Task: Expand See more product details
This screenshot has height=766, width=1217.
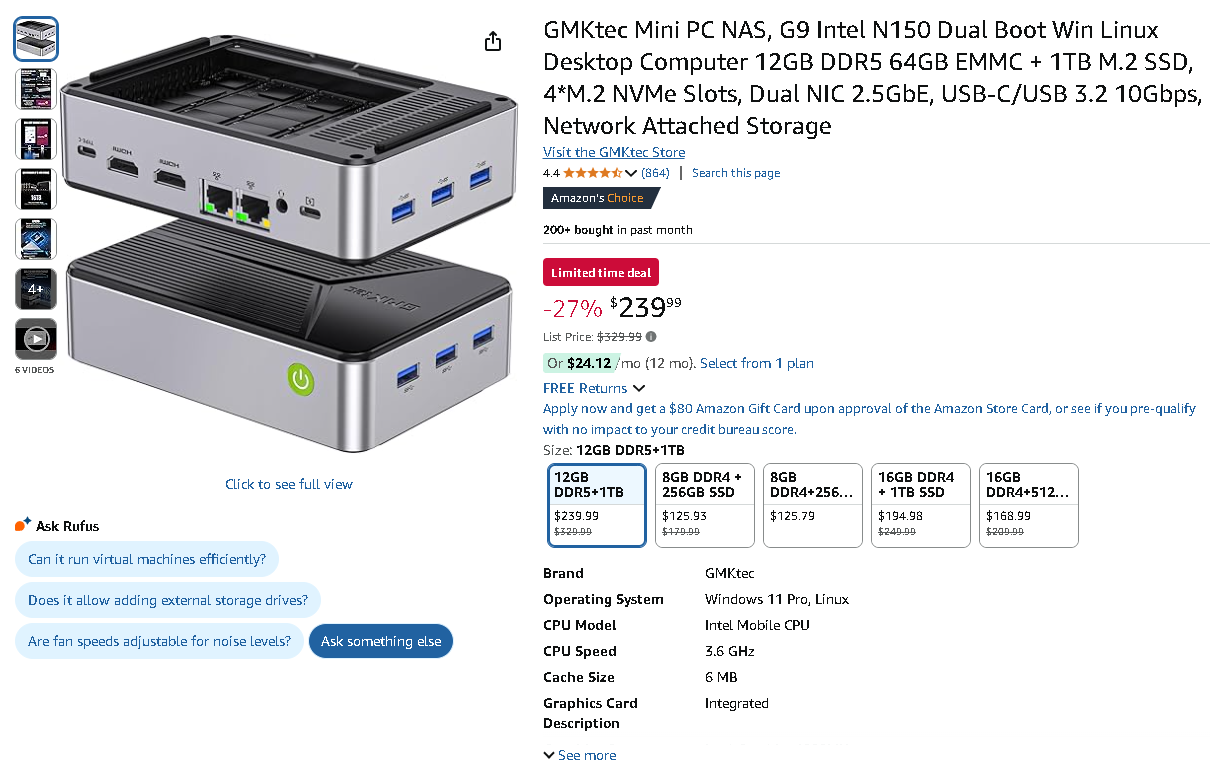Action: 580,755
